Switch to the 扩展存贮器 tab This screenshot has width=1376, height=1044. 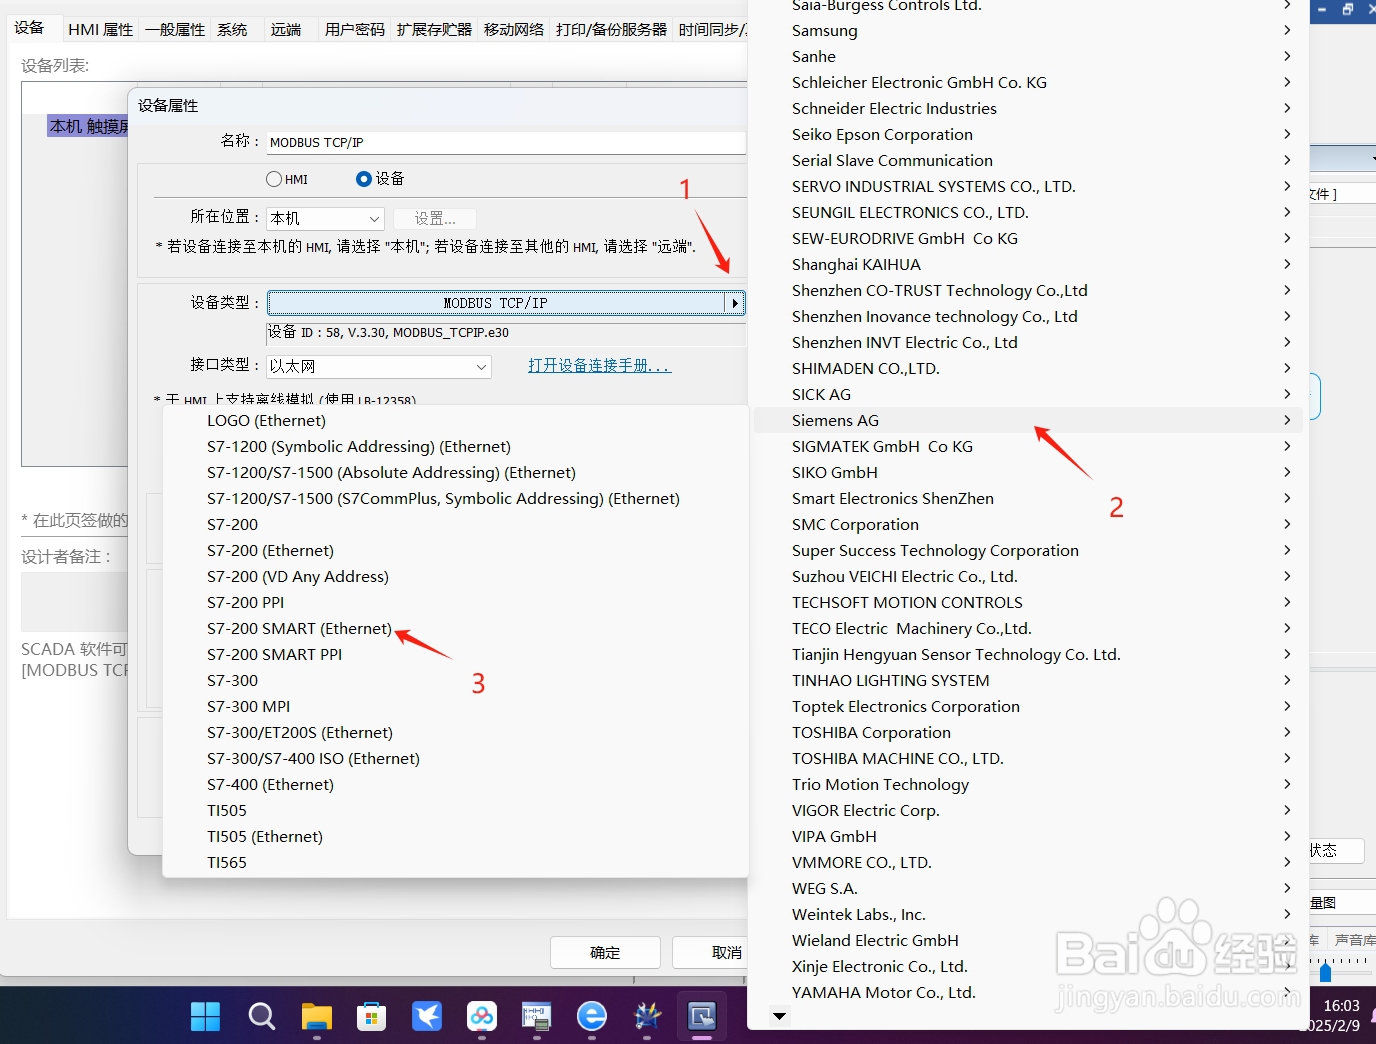(434, 30)
